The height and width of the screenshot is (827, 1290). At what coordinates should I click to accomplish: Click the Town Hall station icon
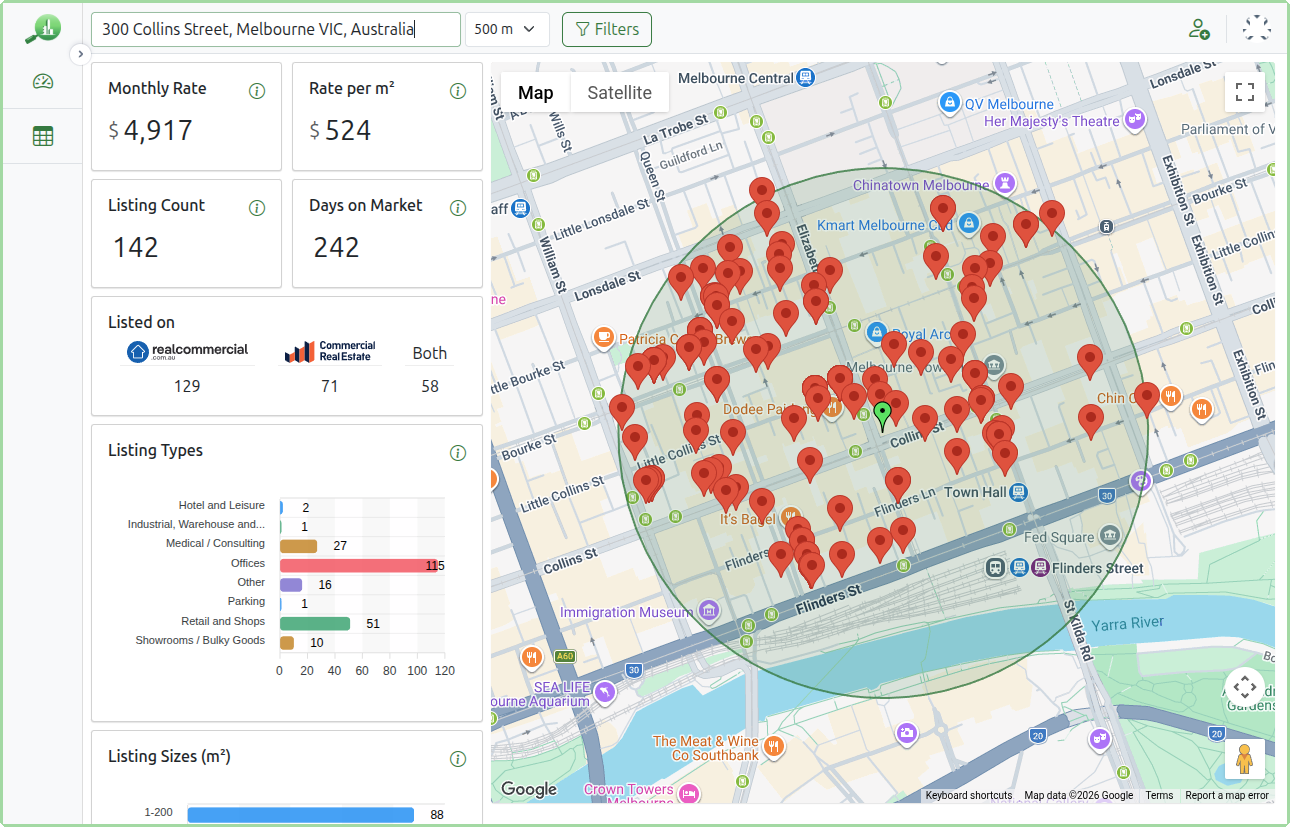tap(1018, 492)
